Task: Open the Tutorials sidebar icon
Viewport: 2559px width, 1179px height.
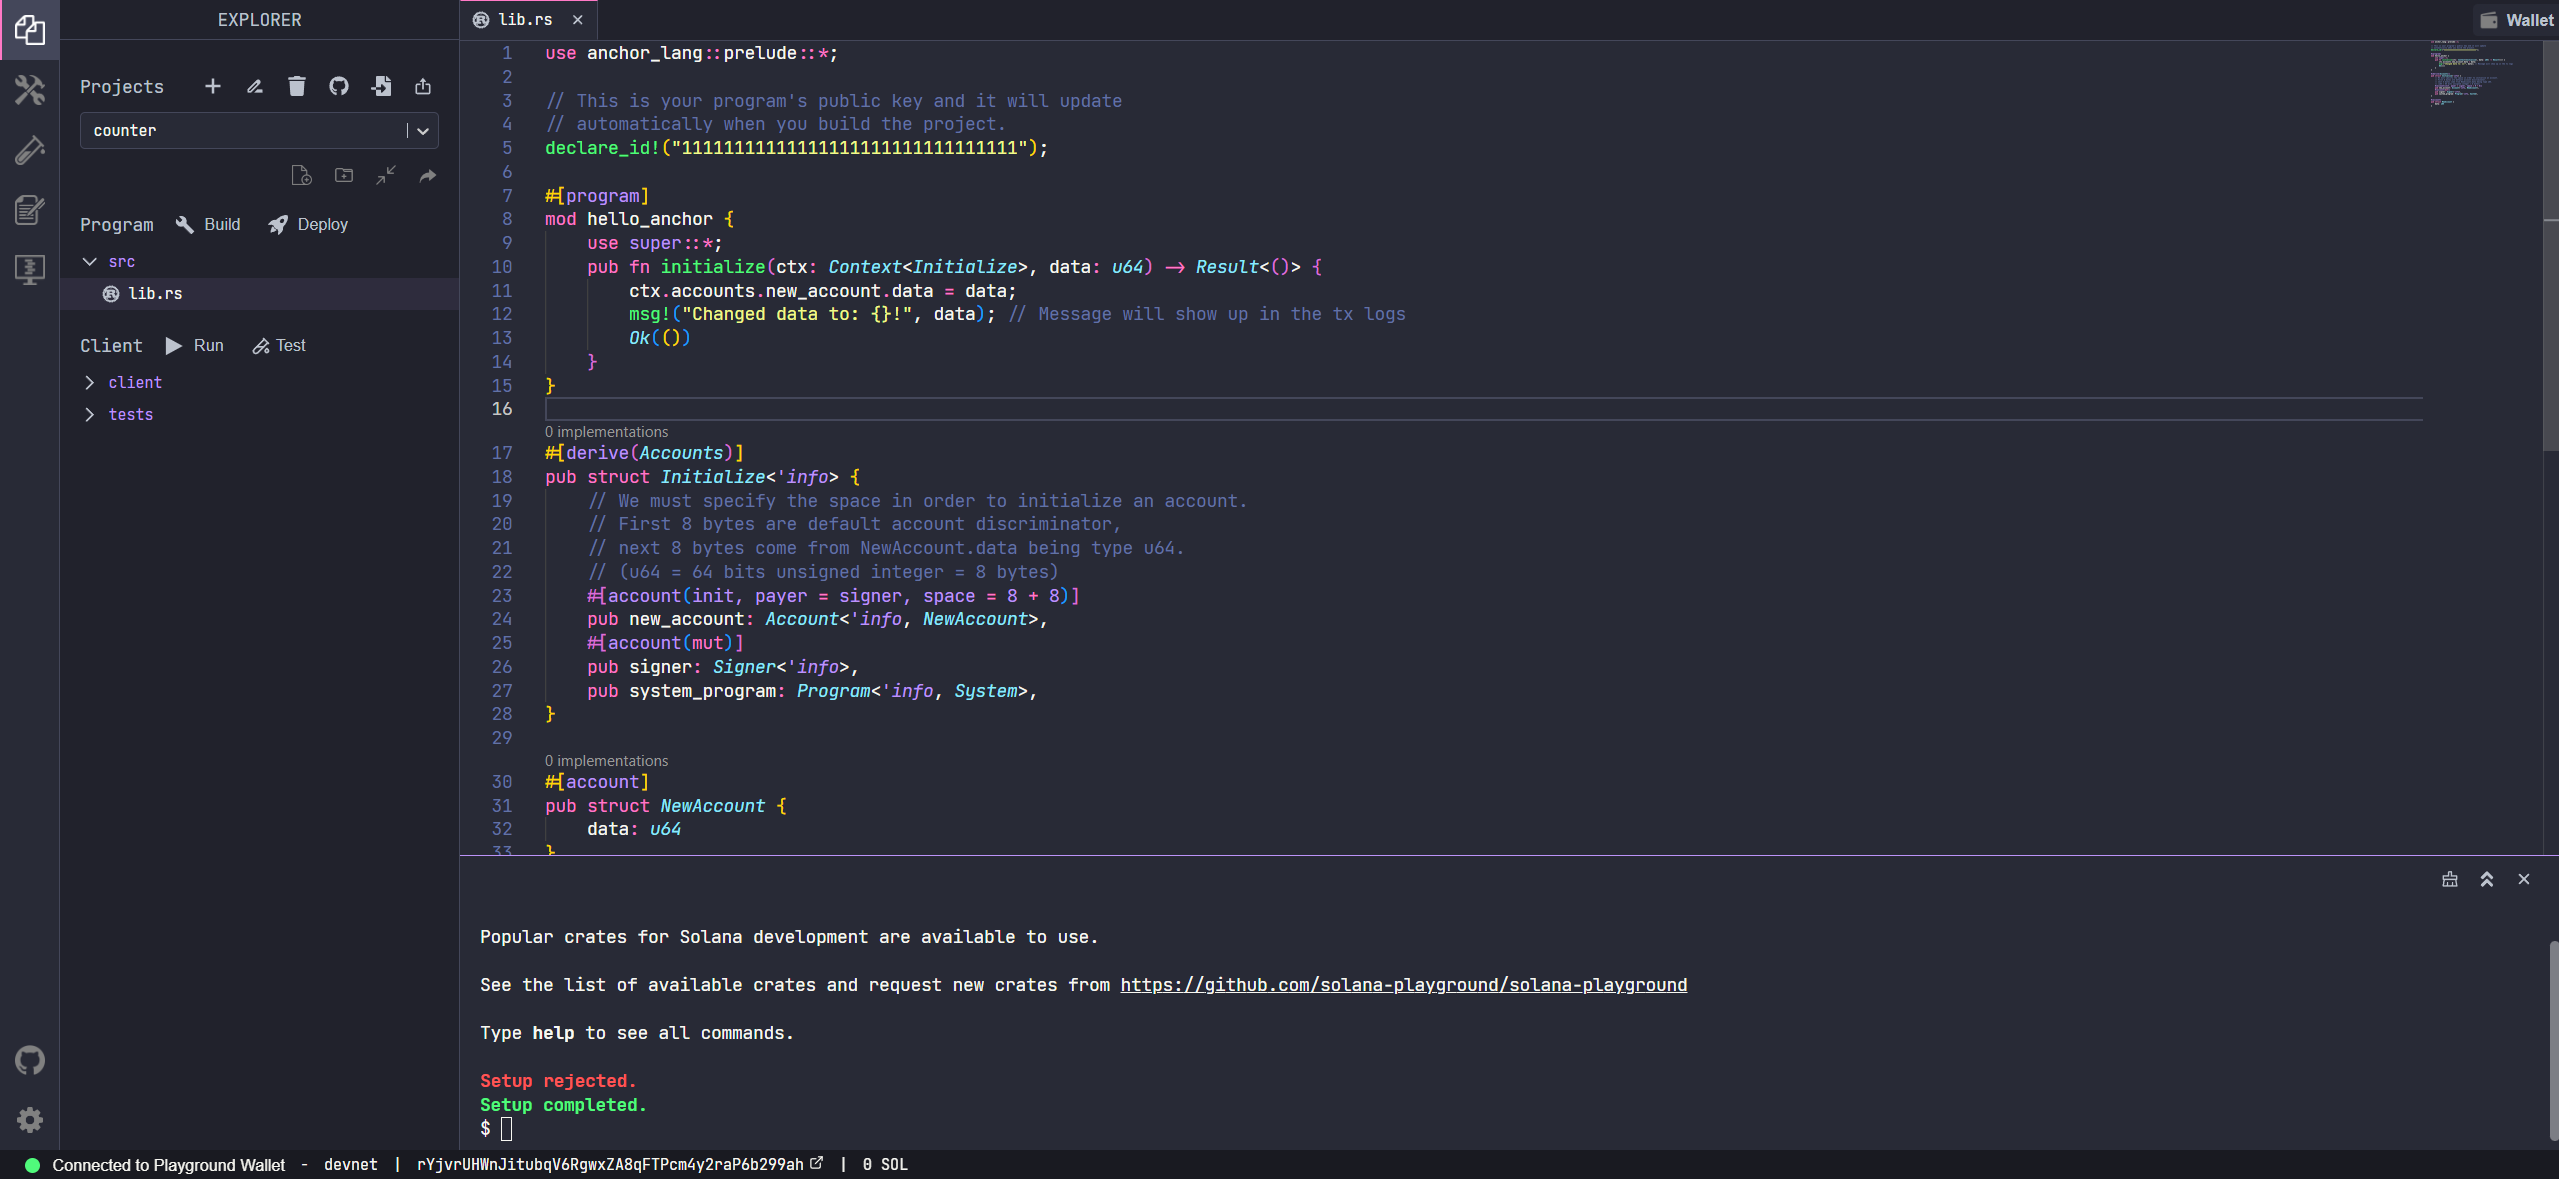Action: point(30,210)
